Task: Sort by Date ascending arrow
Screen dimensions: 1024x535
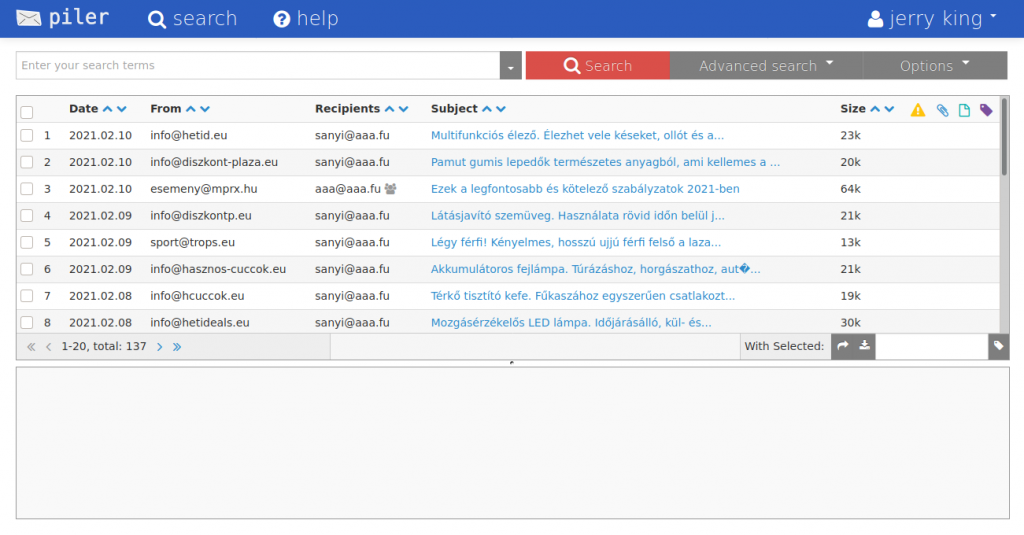Action: (x=108, y=109)
